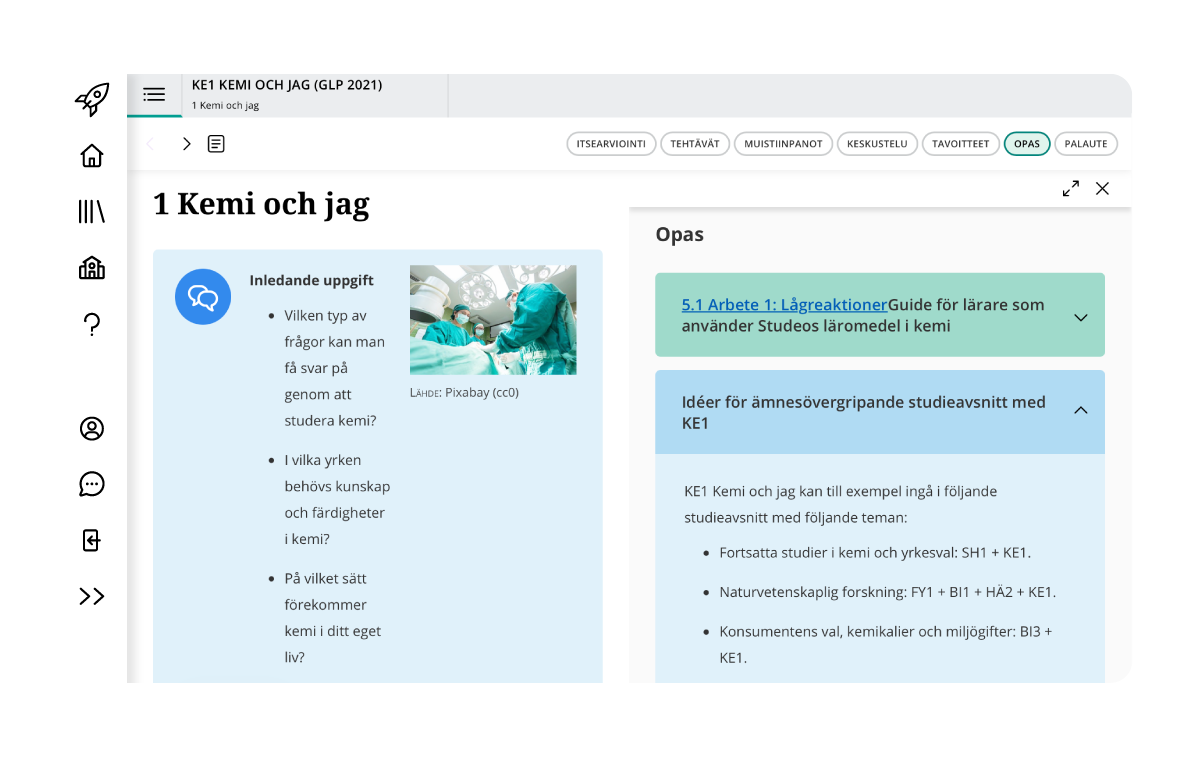Go to next page arrow
This screenshot has height=758, width=1200.
click(x=186, y=144)
